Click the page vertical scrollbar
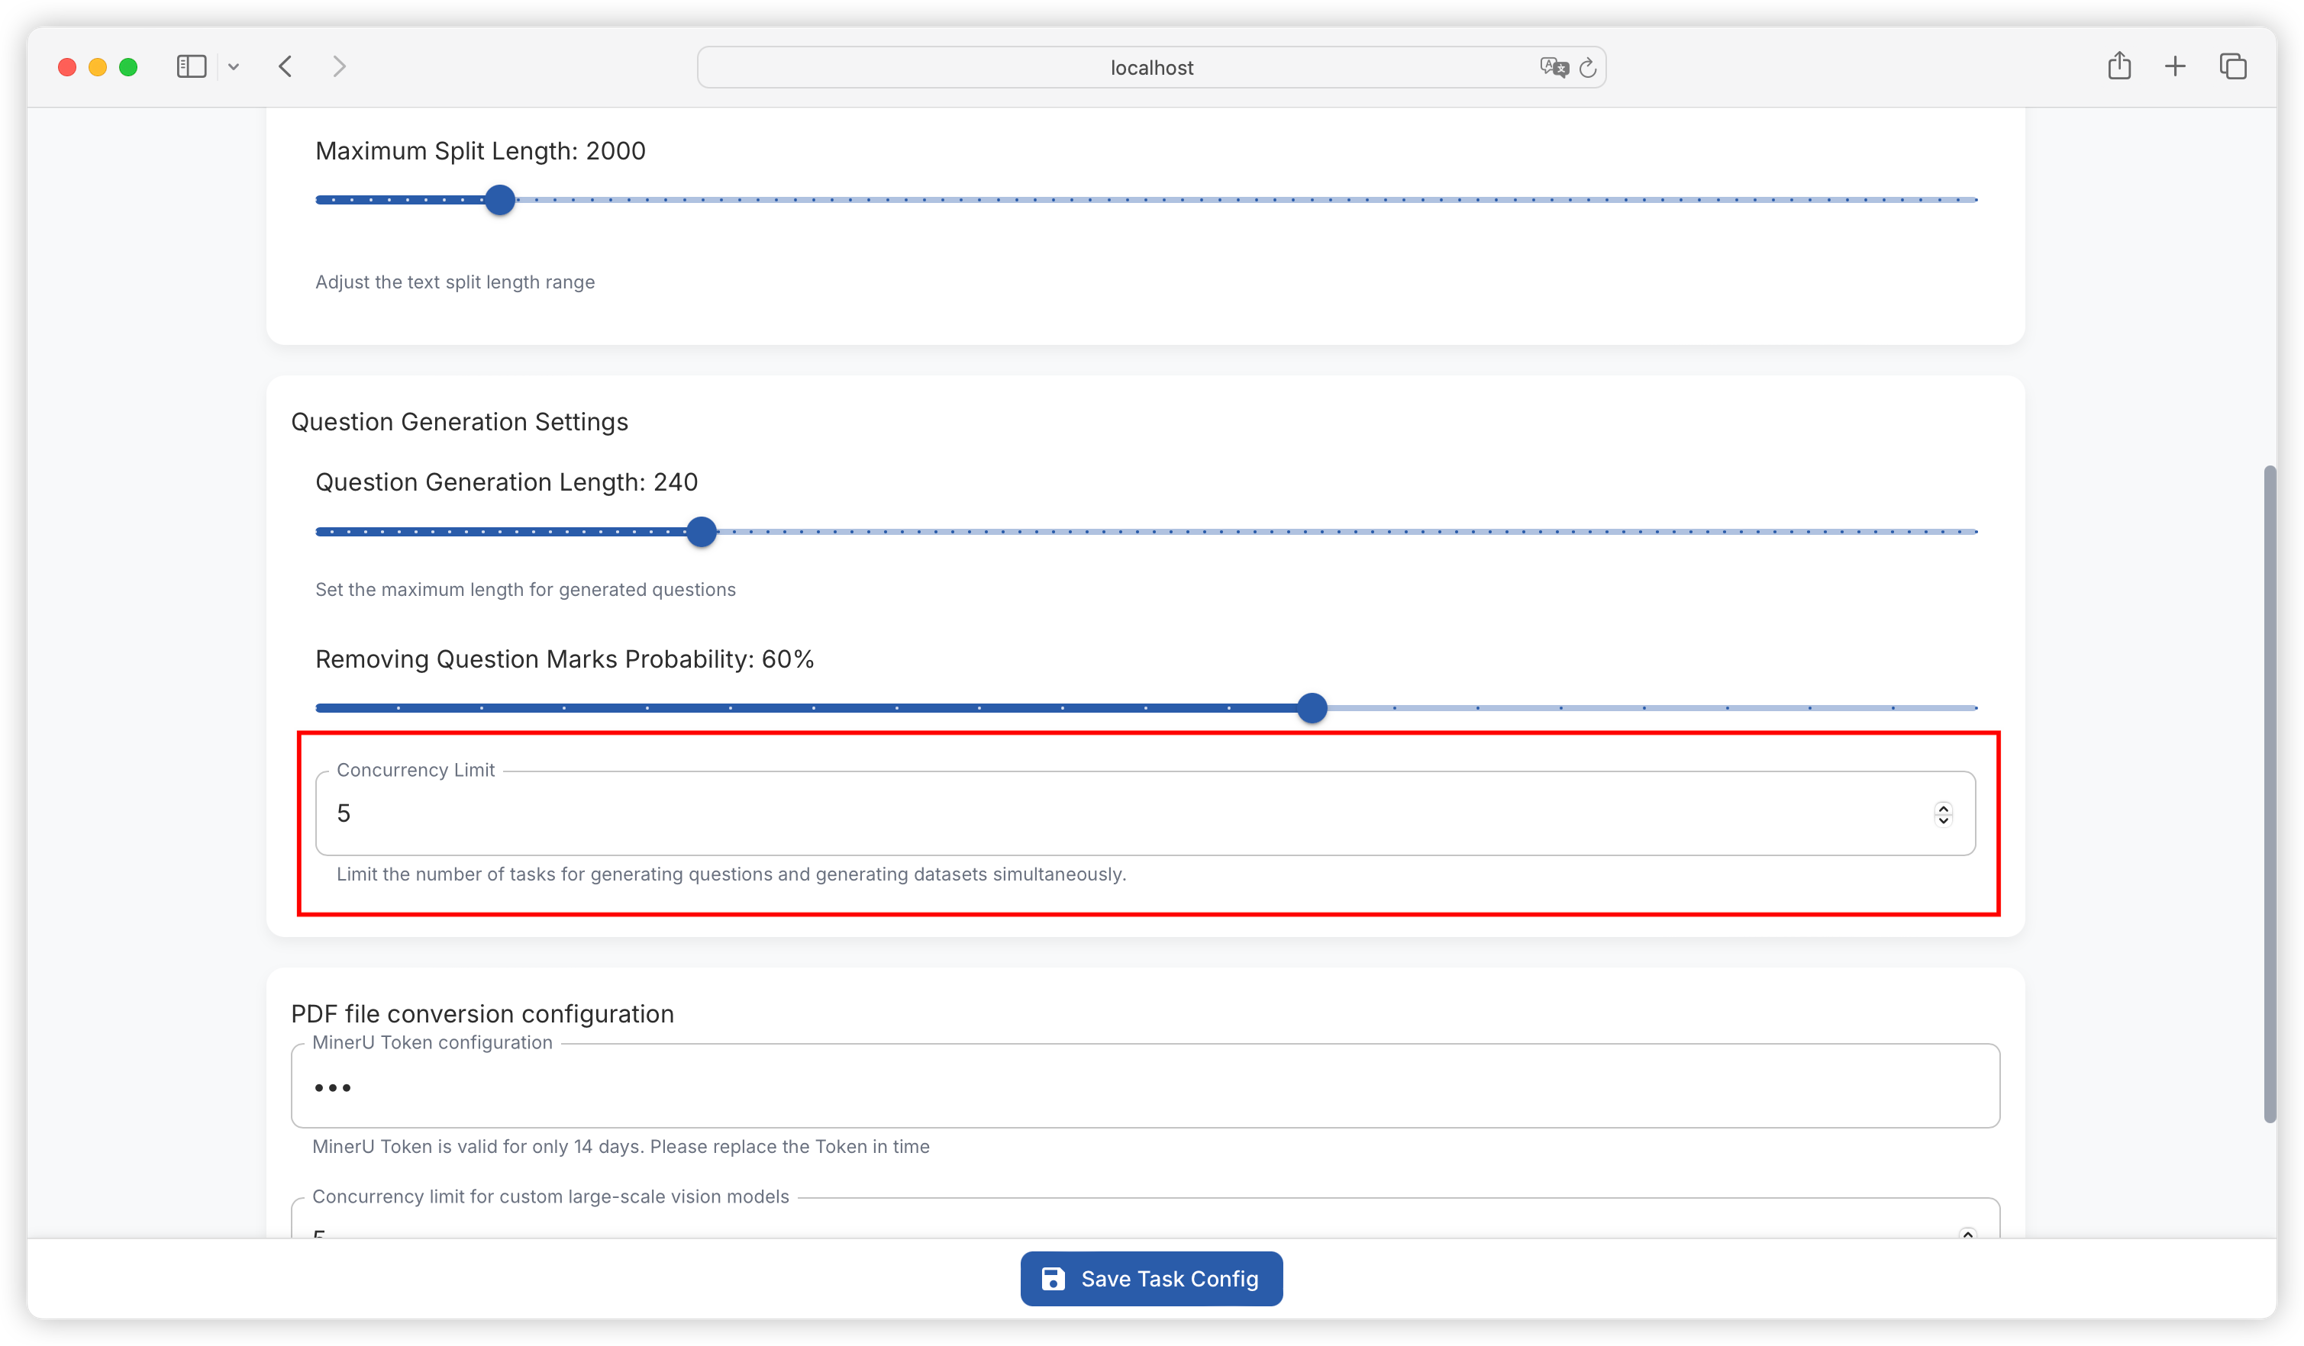 [x=2269, y=792]
